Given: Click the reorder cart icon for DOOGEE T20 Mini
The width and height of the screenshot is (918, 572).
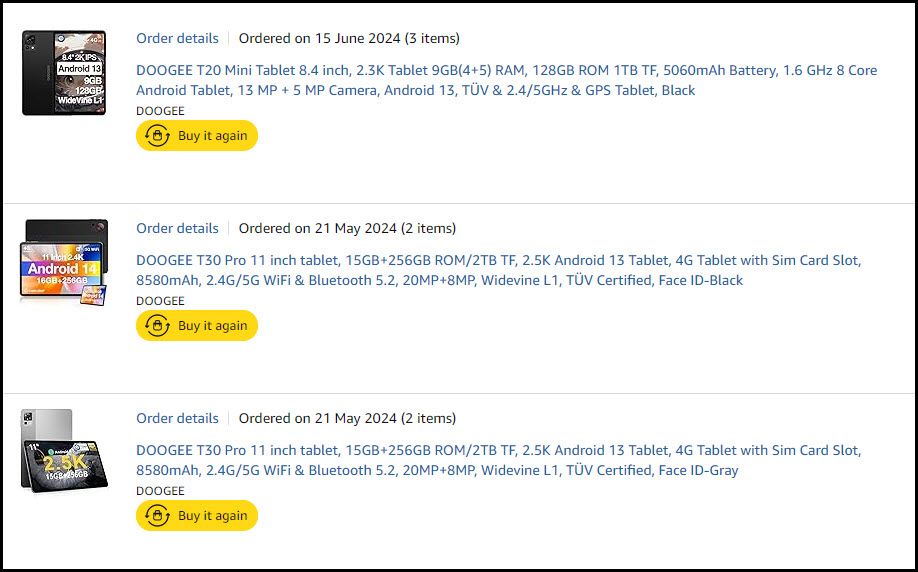Looking at the screenshot, I should pos(157,136).
